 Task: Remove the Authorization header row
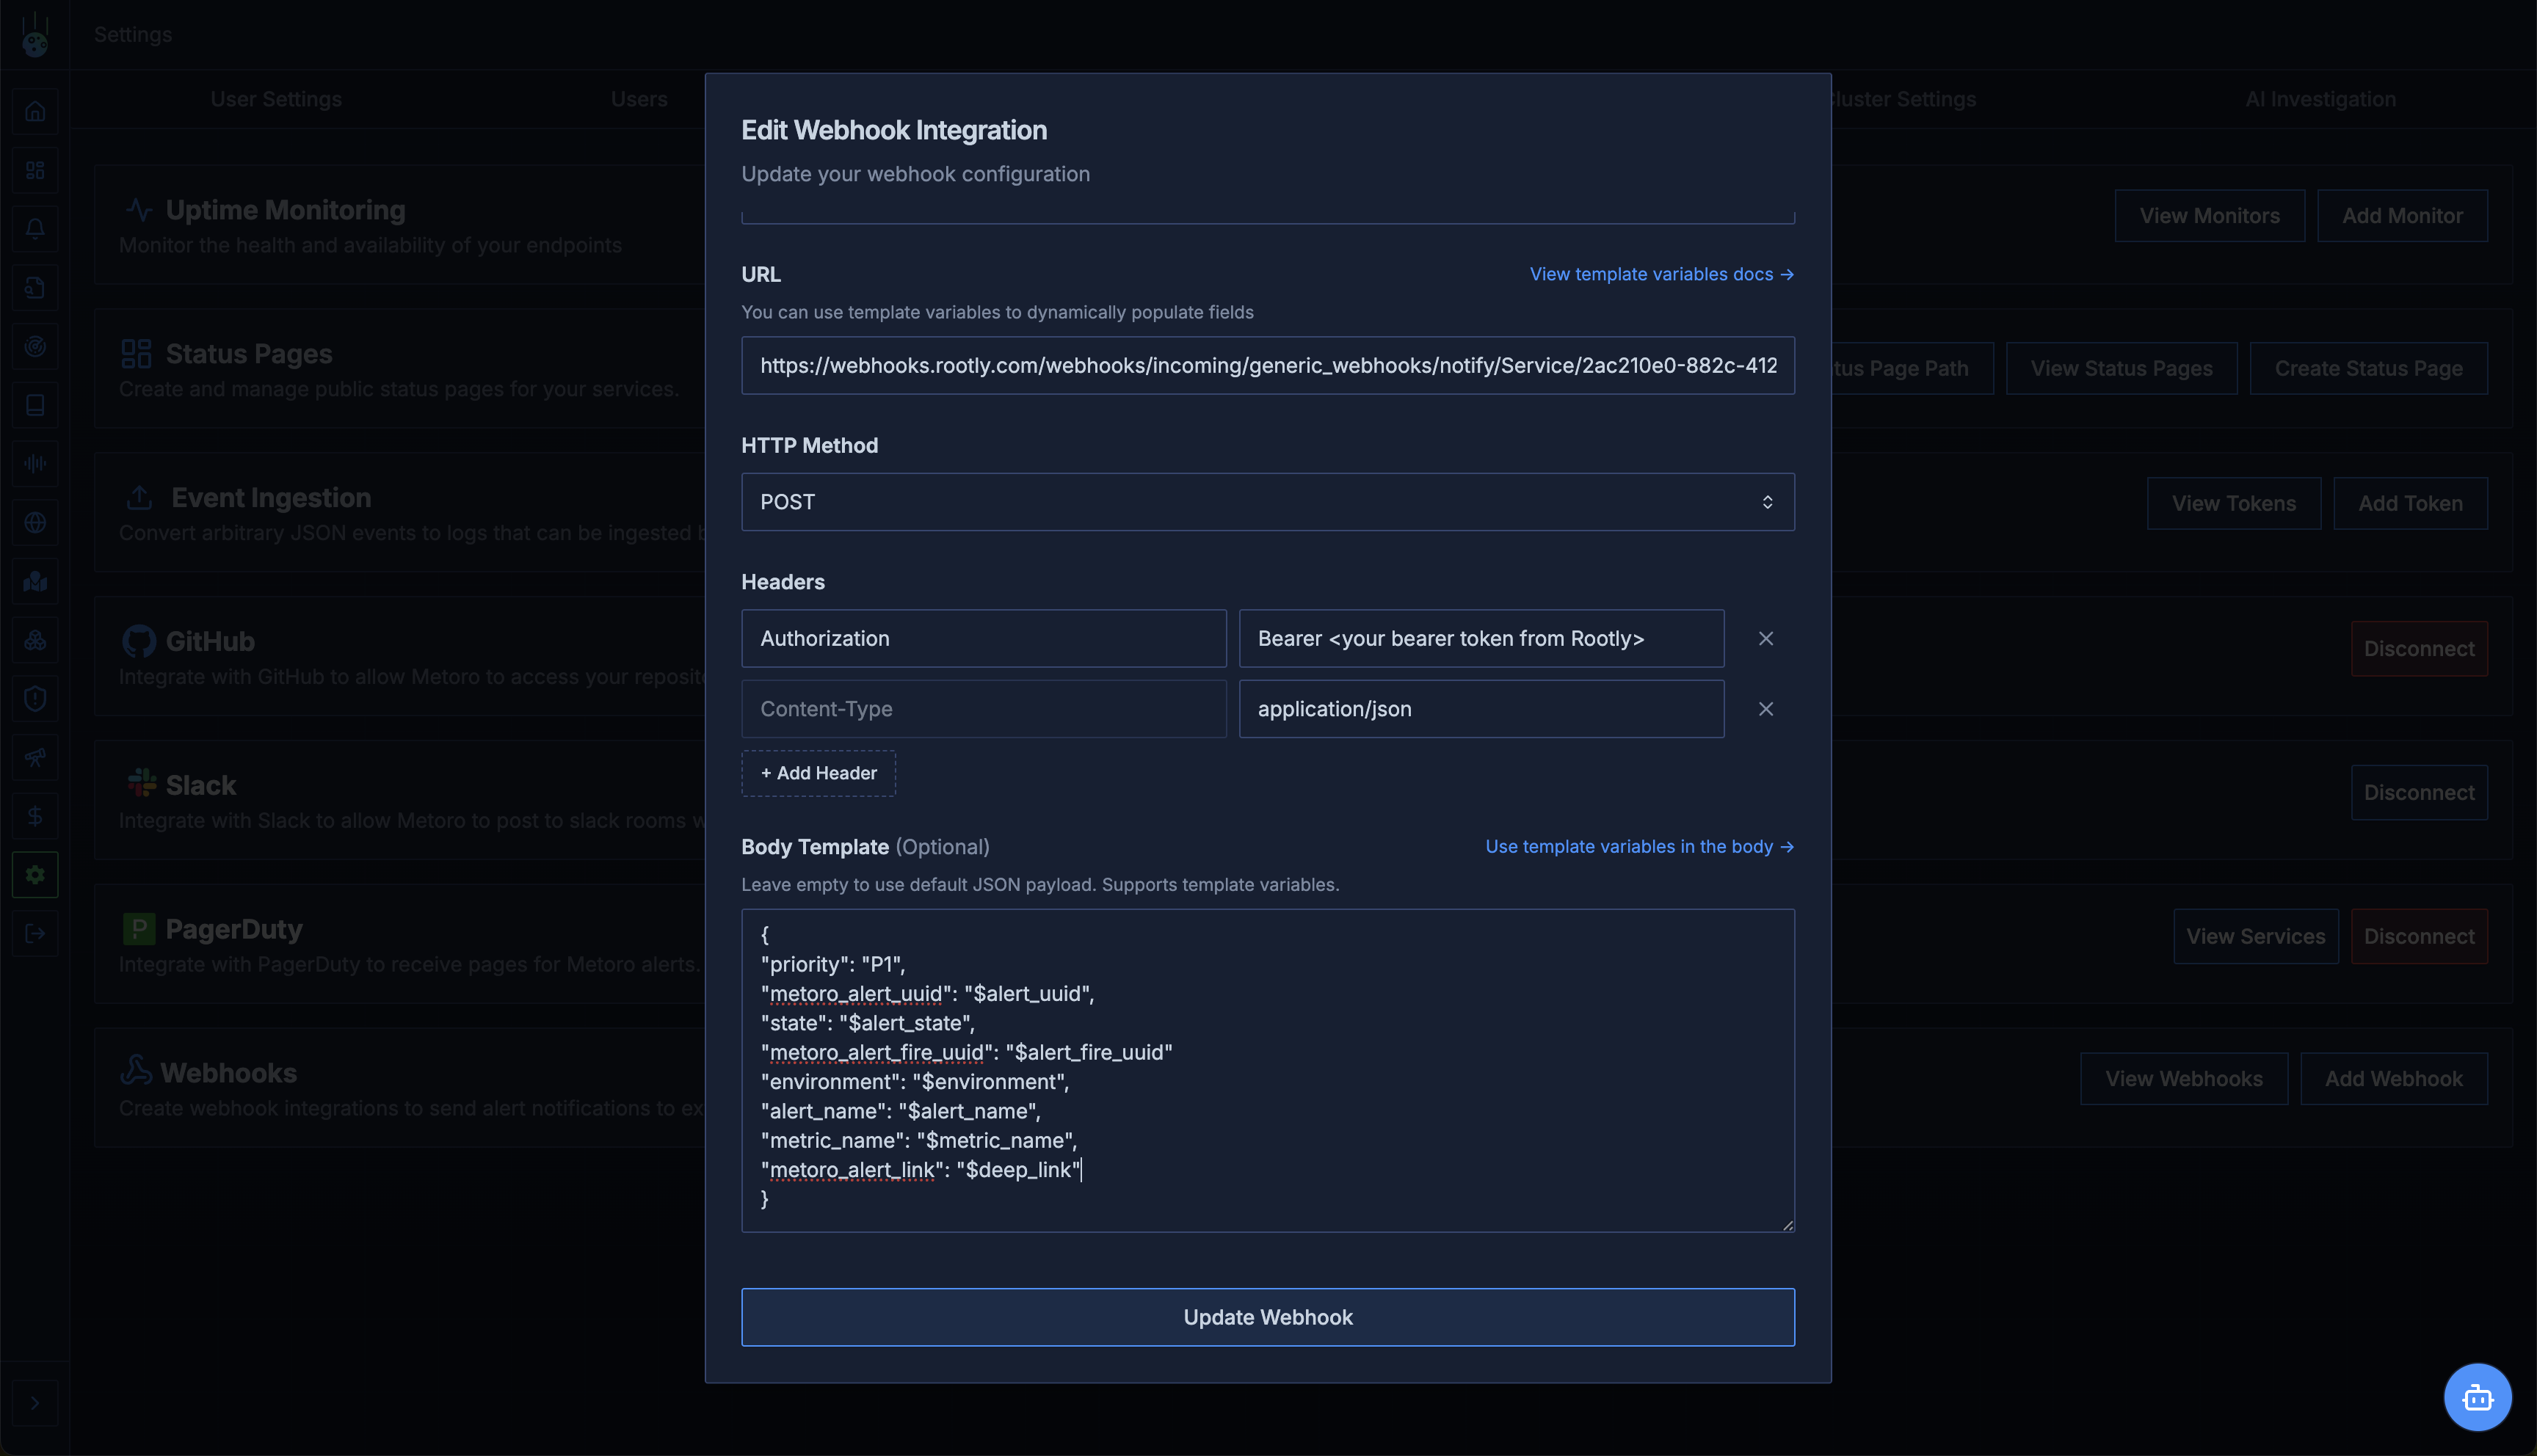[x=1765, y=638]
